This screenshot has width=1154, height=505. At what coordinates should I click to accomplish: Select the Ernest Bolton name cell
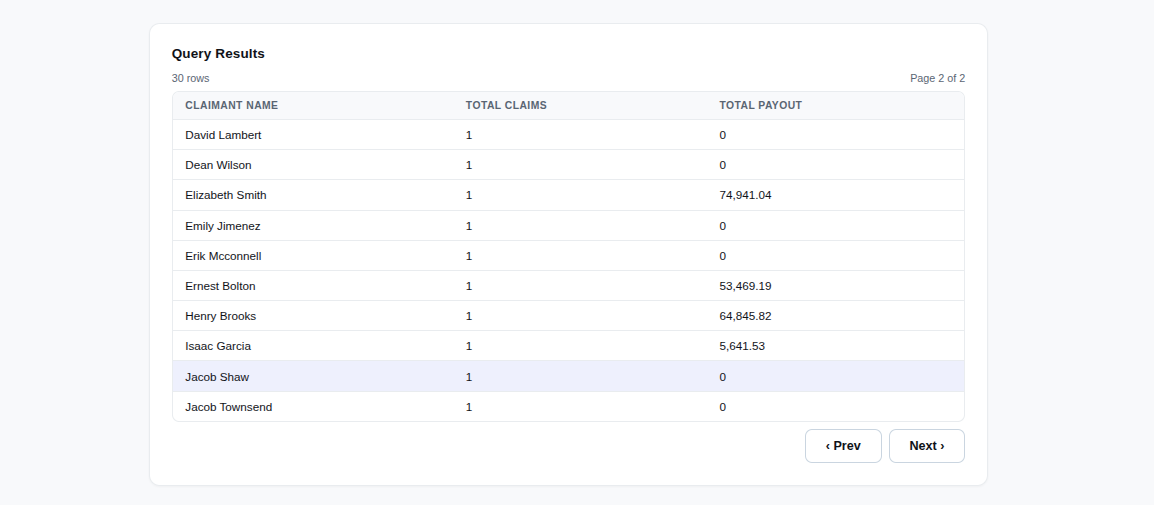[x=221, y=286]
